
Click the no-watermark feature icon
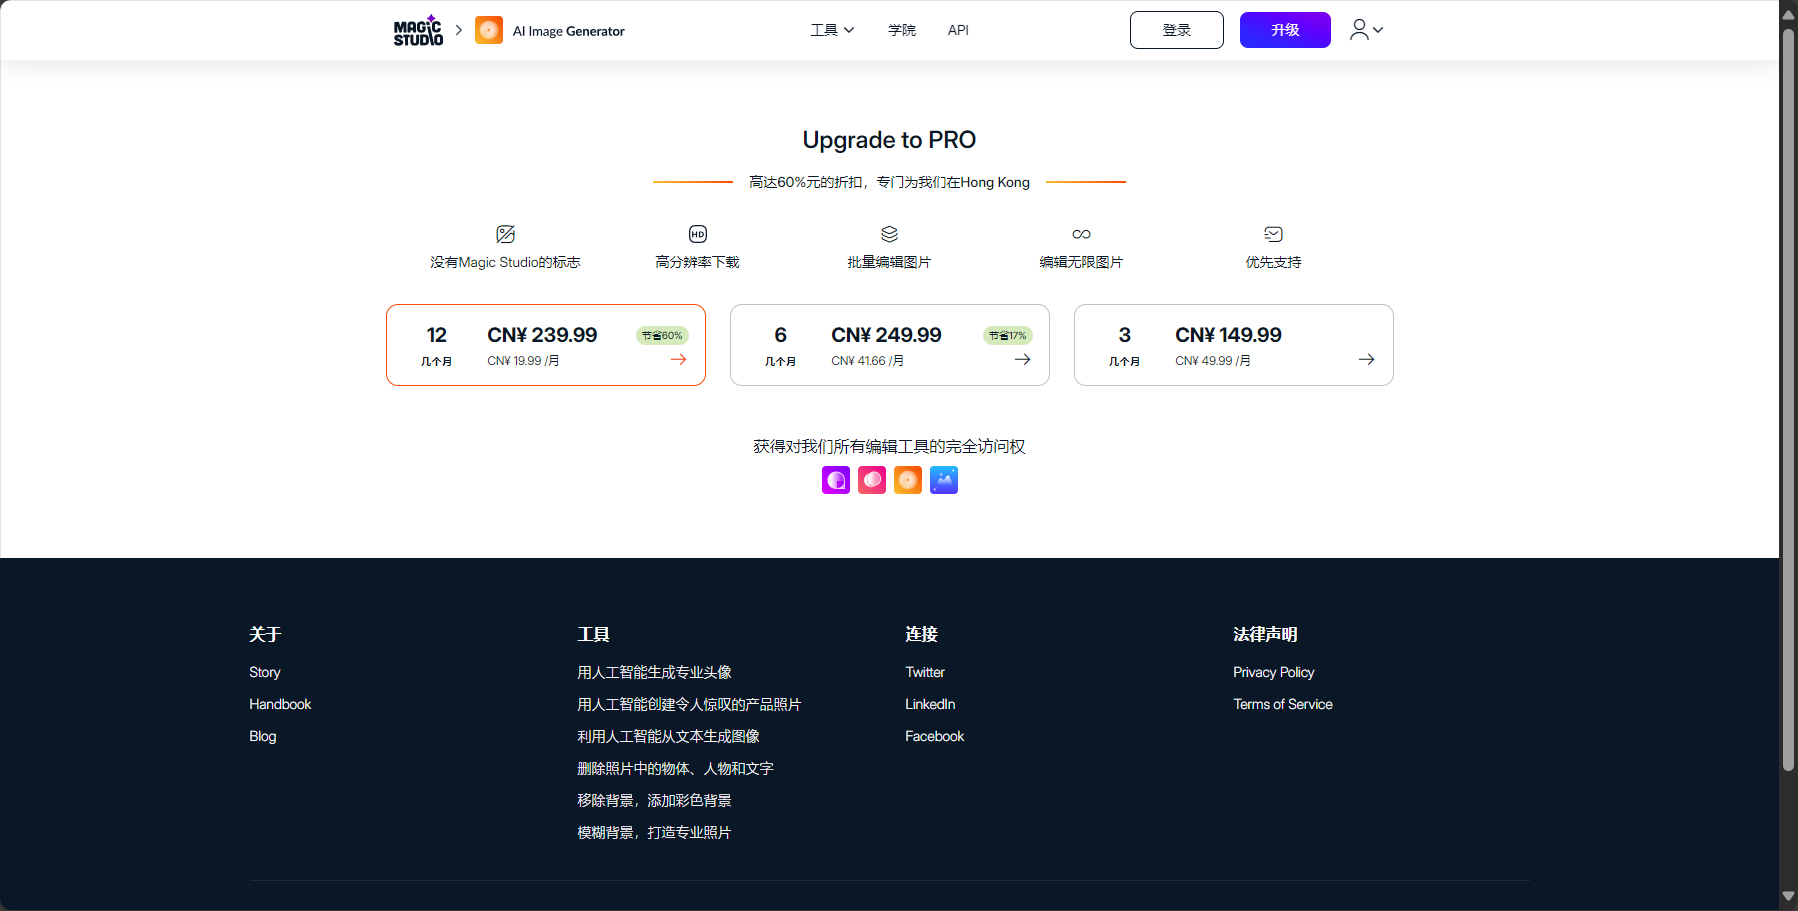[x=505, y=234]
